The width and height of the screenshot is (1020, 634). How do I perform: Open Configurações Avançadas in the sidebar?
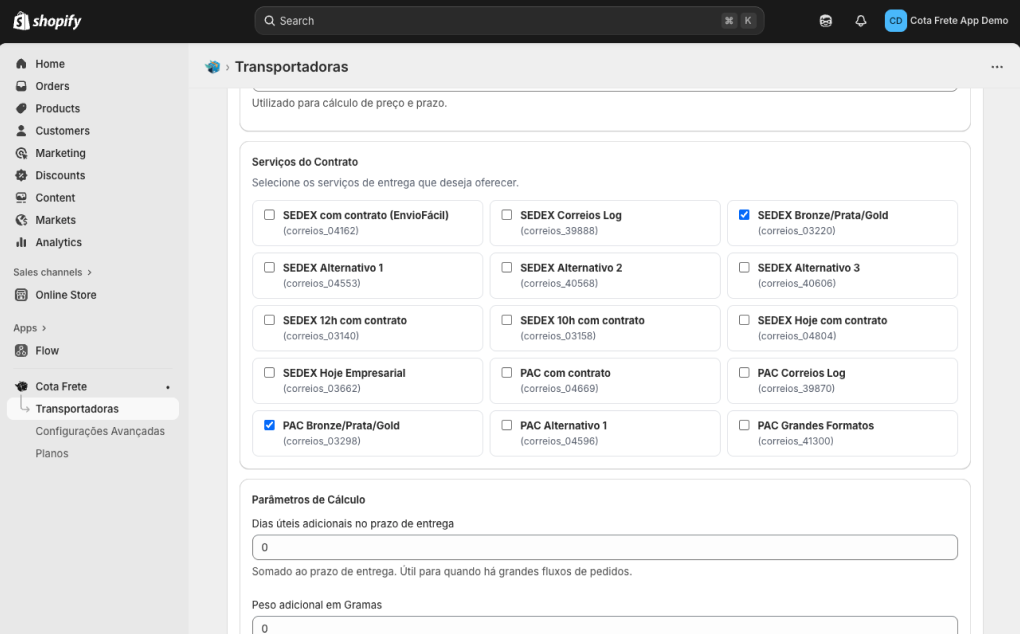pyautogui.click(x=100, y=431)
